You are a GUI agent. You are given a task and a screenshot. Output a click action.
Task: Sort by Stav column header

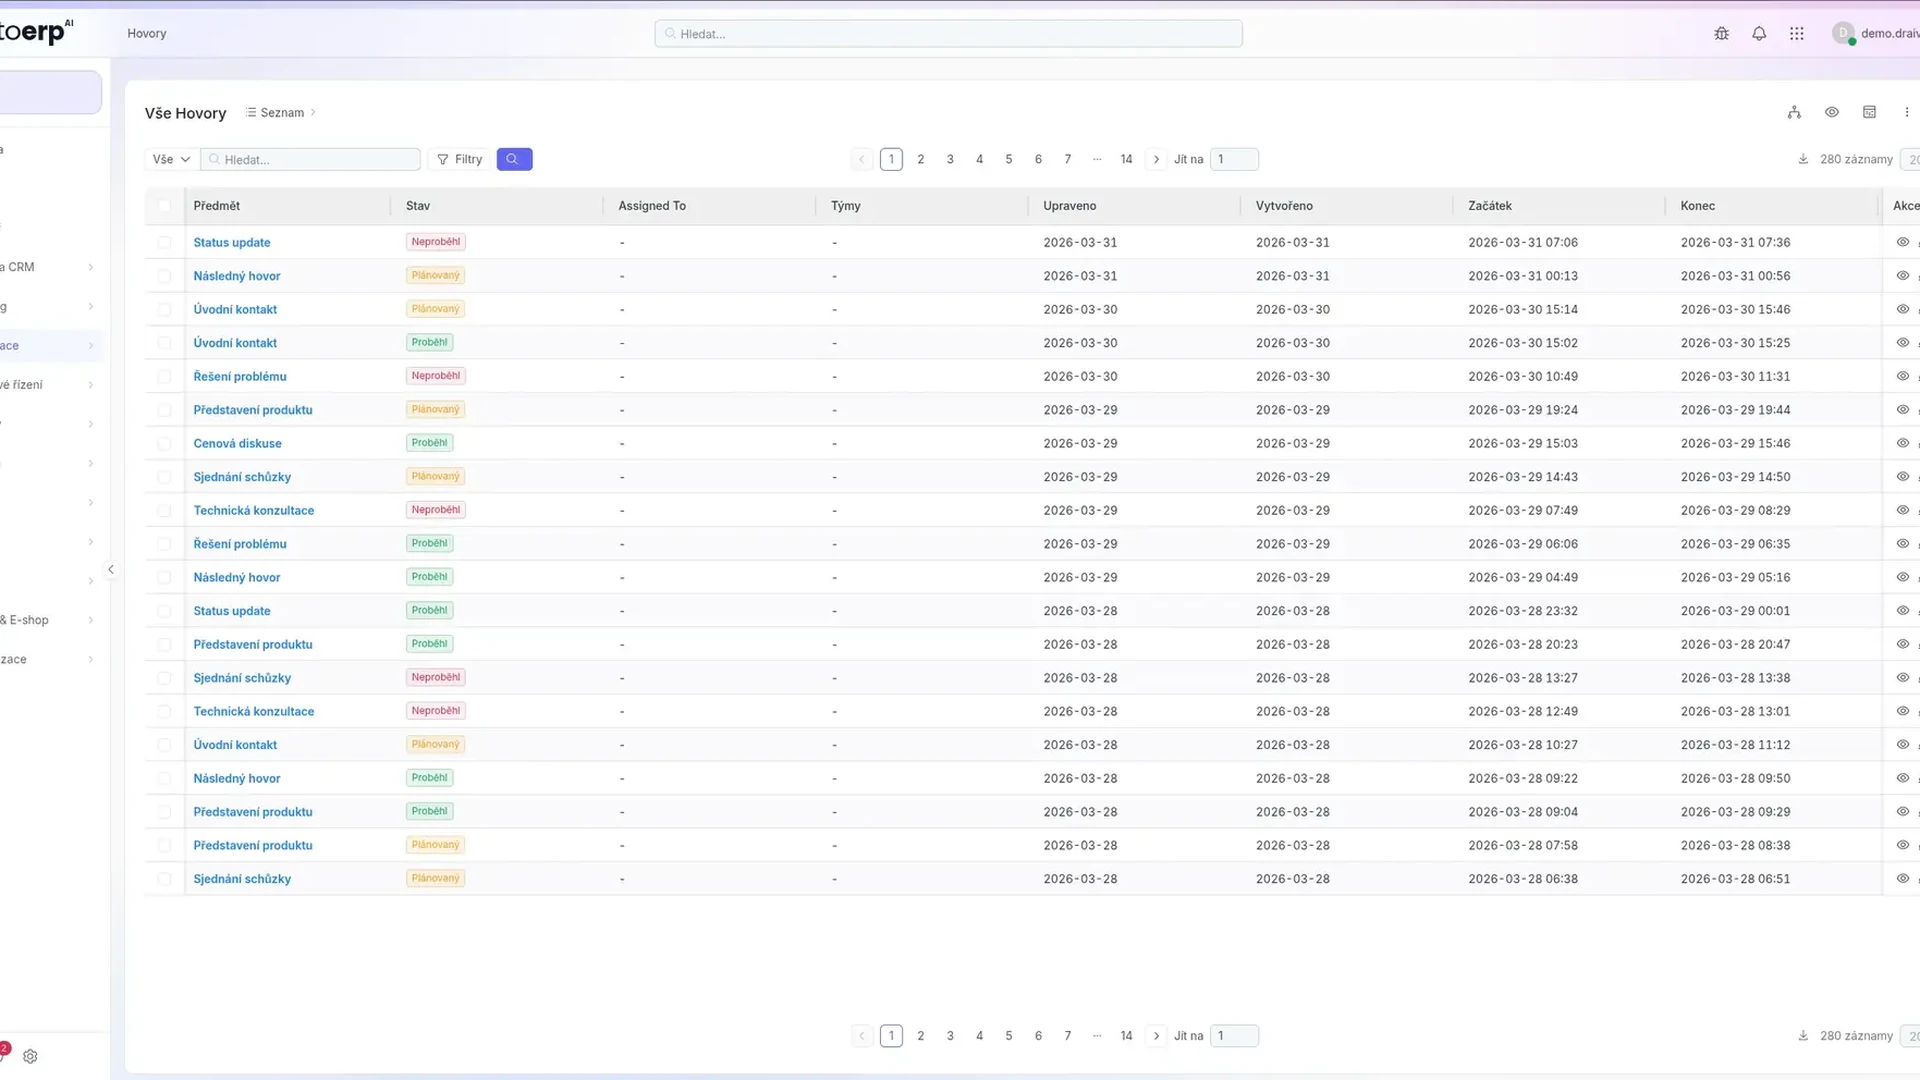(418, 206)
